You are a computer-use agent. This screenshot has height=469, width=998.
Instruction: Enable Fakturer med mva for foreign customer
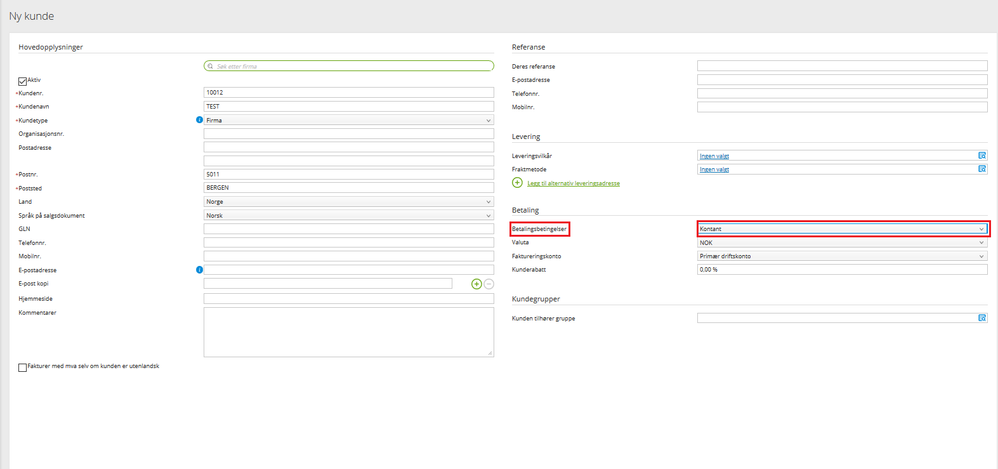(x=23, y=367)
